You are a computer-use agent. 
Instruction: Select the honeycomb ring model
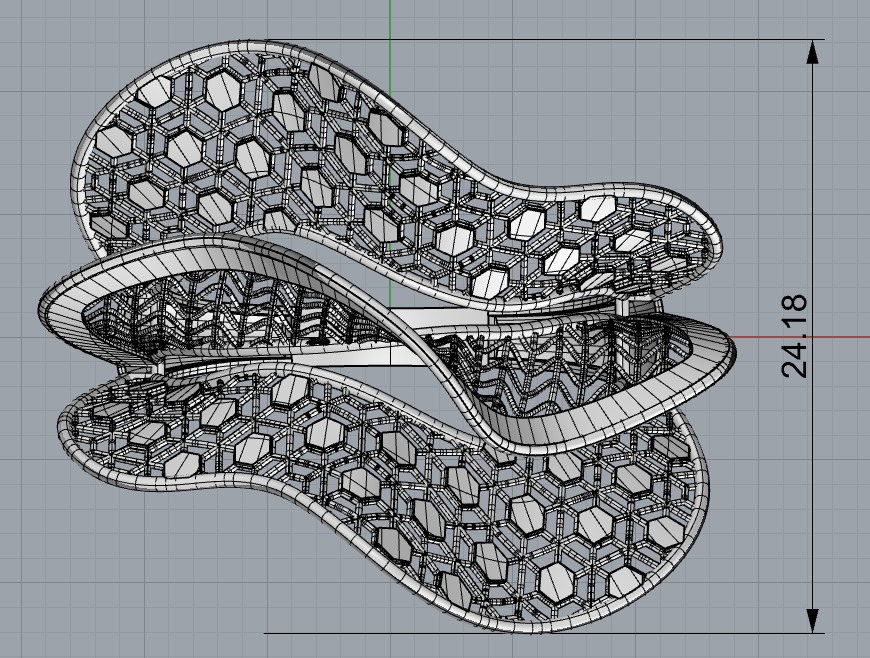click(x=387, y=336)
